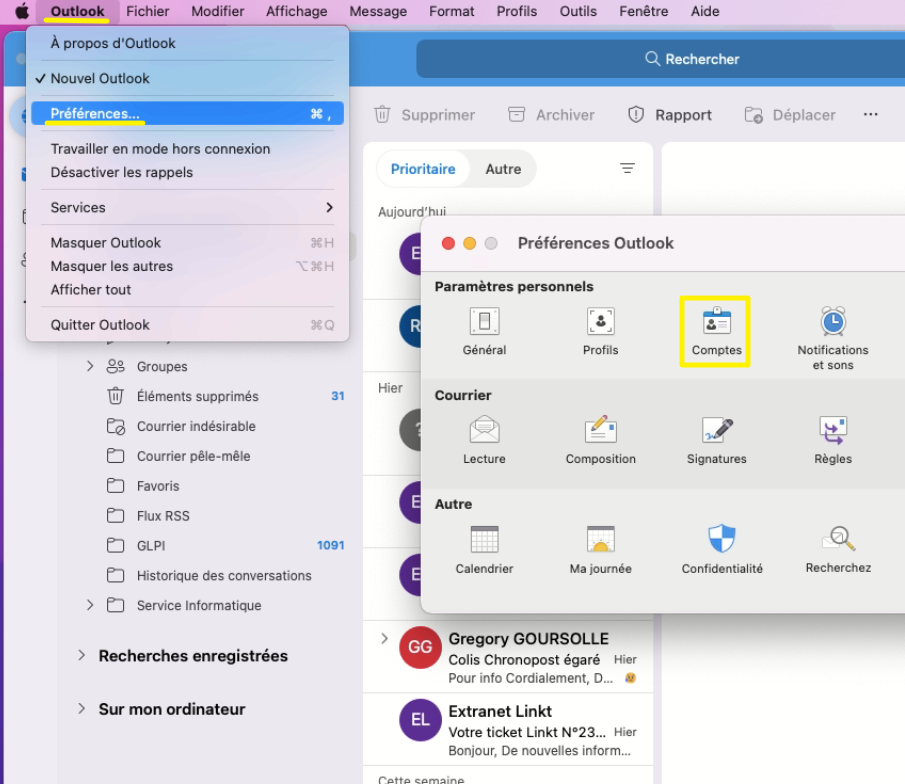The width and height of the screenshot is (905, 784).
Task: Open the Fichier menu
Action: (x=148, y=11)
